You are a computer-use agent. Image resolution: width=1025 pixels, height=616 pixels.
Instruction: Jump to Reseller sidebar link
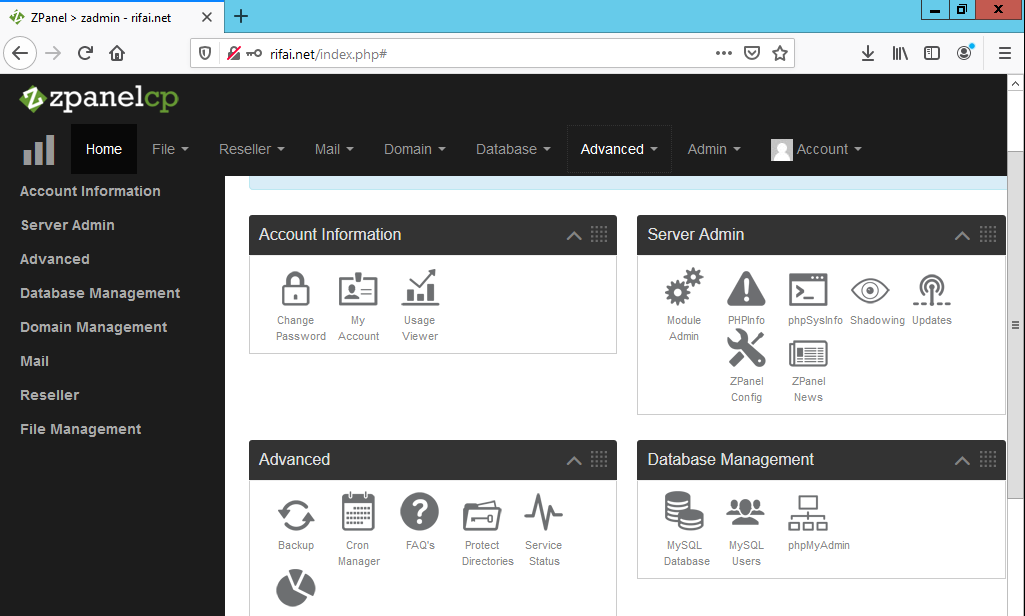(50, 395)
